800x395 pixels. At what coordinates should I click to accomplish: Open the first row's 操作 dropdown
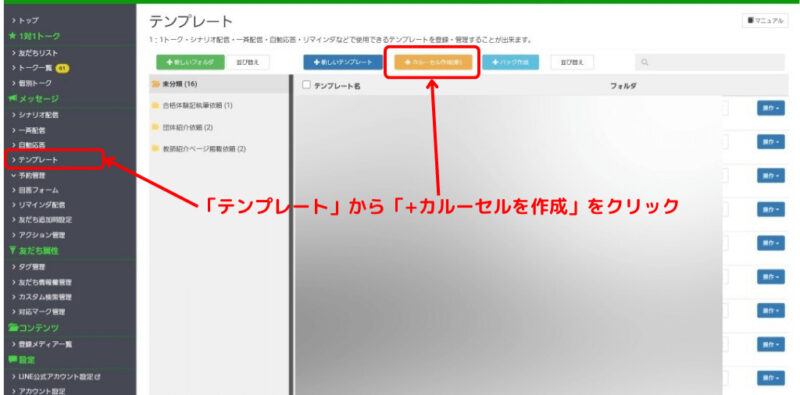coord(770,108)
